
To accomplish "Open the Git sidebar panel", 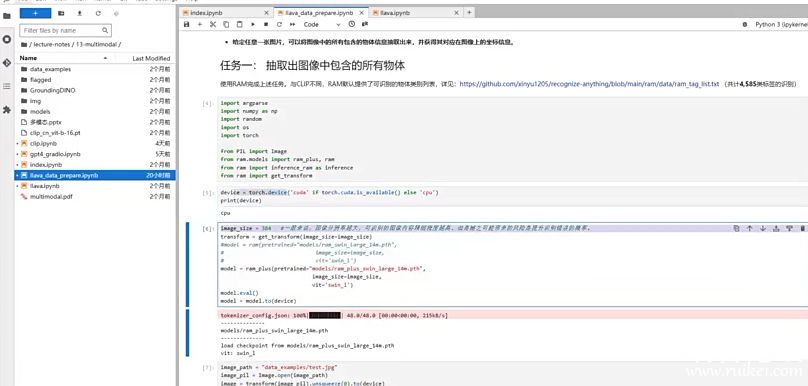I will [x=7, y=63].
